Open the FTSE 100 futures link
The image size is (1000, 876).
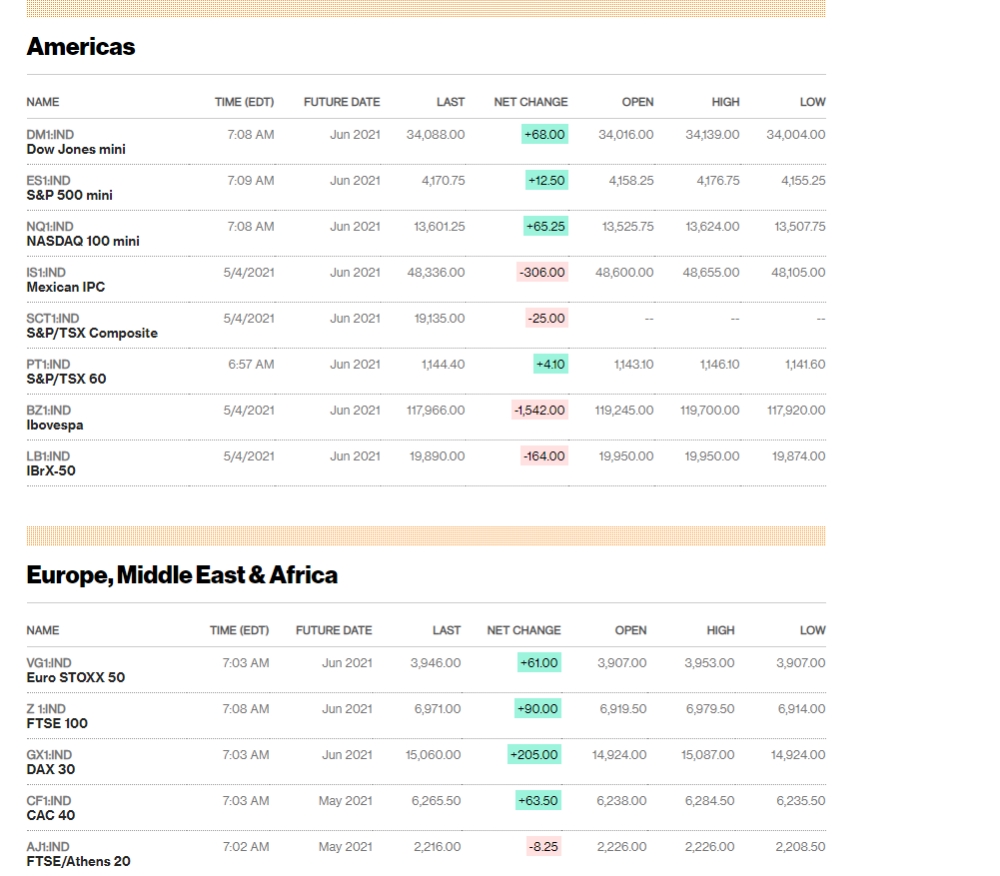pos(57,723)
